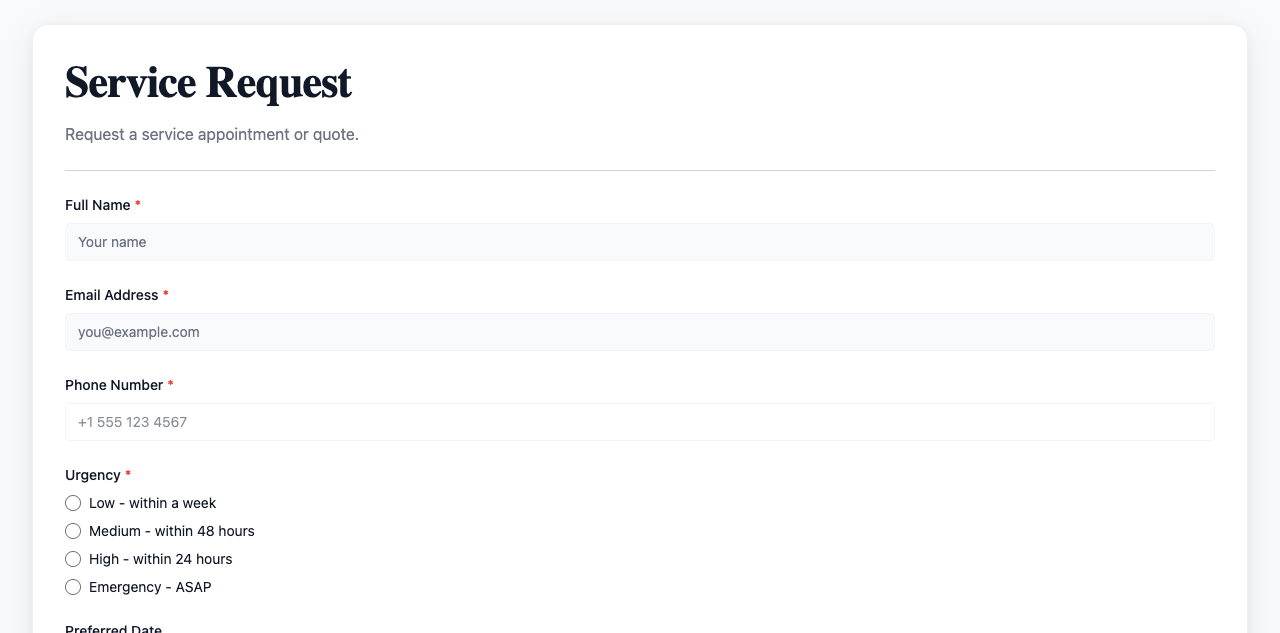The width and height of the screenshot is (1280, 633).
Task: Click the 'High - within 24 hours' label text
Action: point(160,559)
